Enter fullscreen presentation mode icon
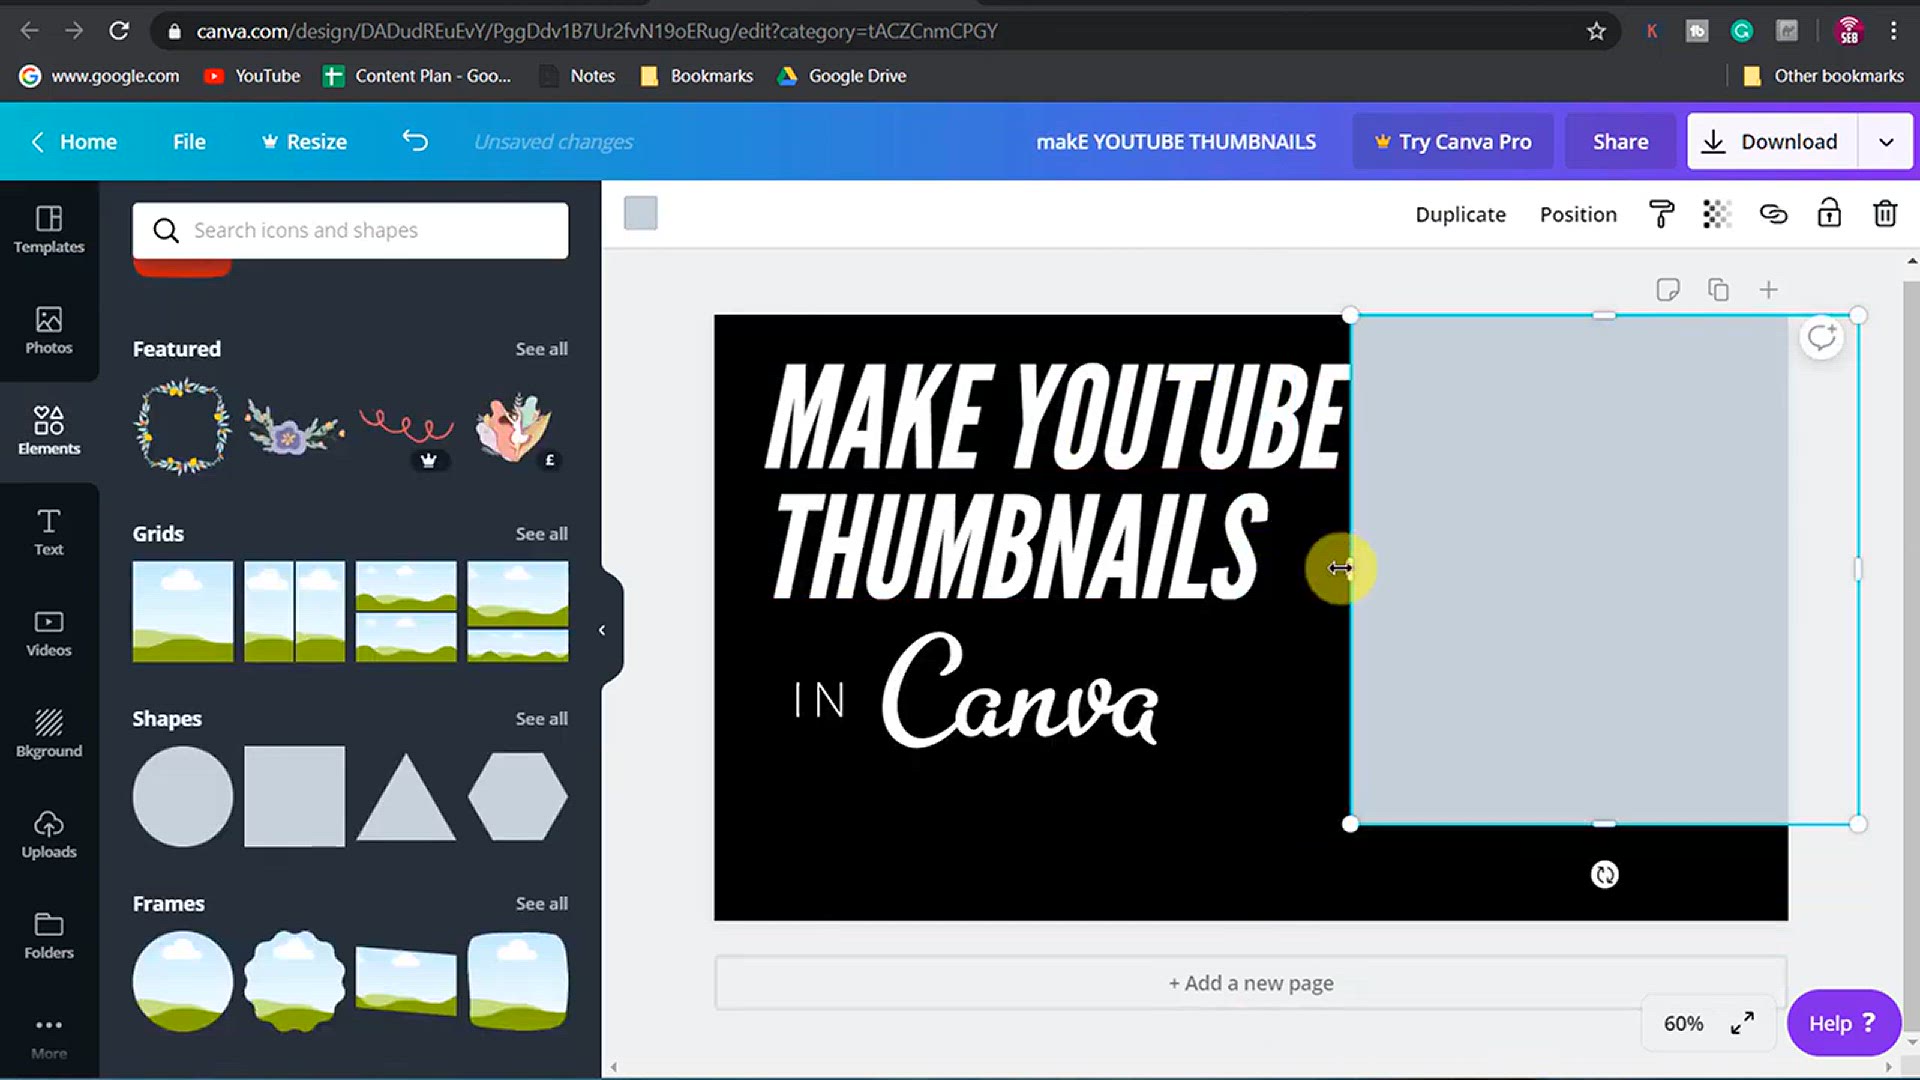 (1742, 1023)
